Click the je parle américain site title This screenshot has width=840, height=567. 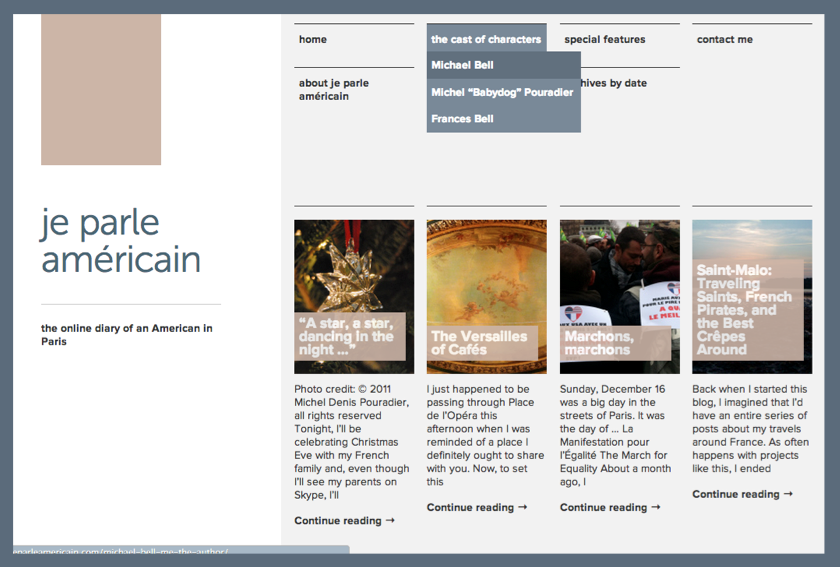click(121, 241)
